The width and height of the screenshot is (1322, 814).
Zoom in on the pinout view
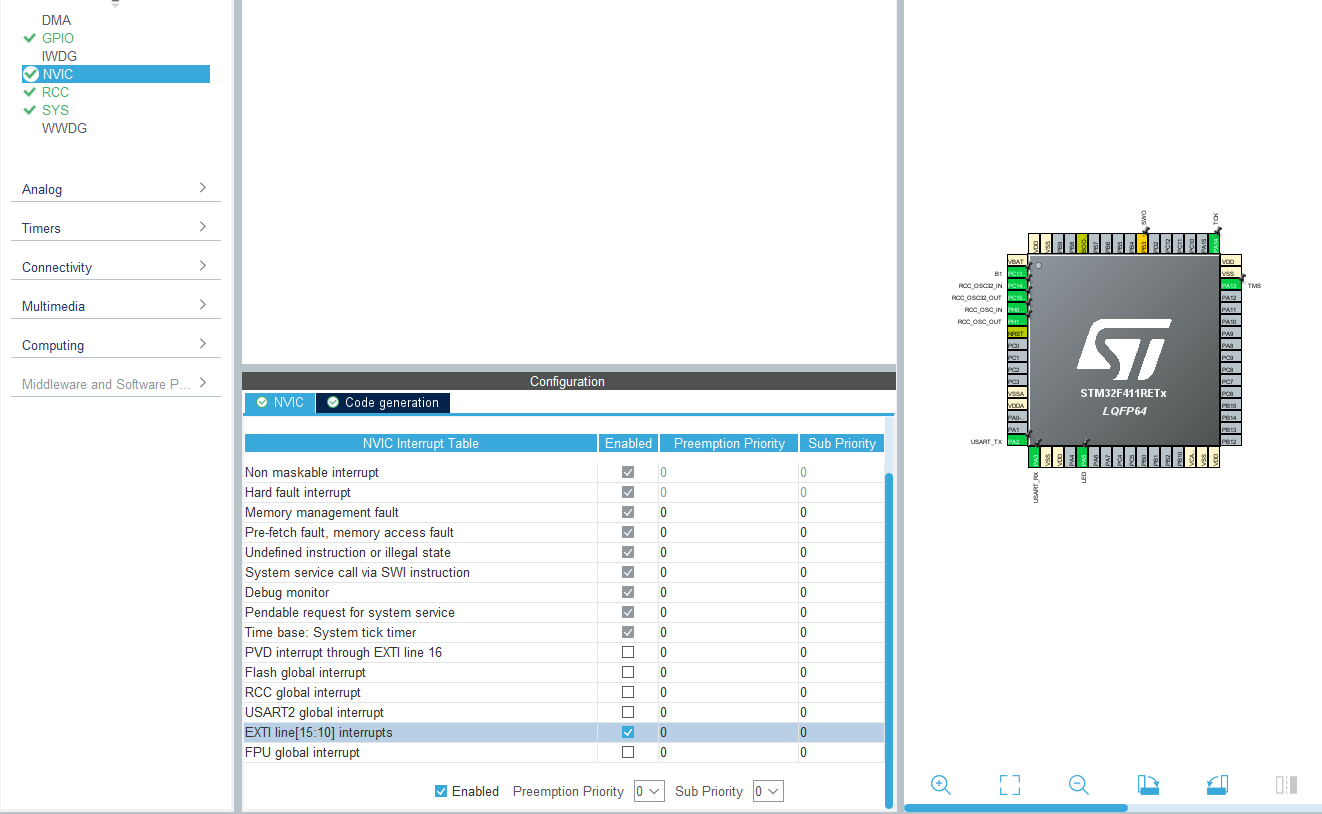940,785
